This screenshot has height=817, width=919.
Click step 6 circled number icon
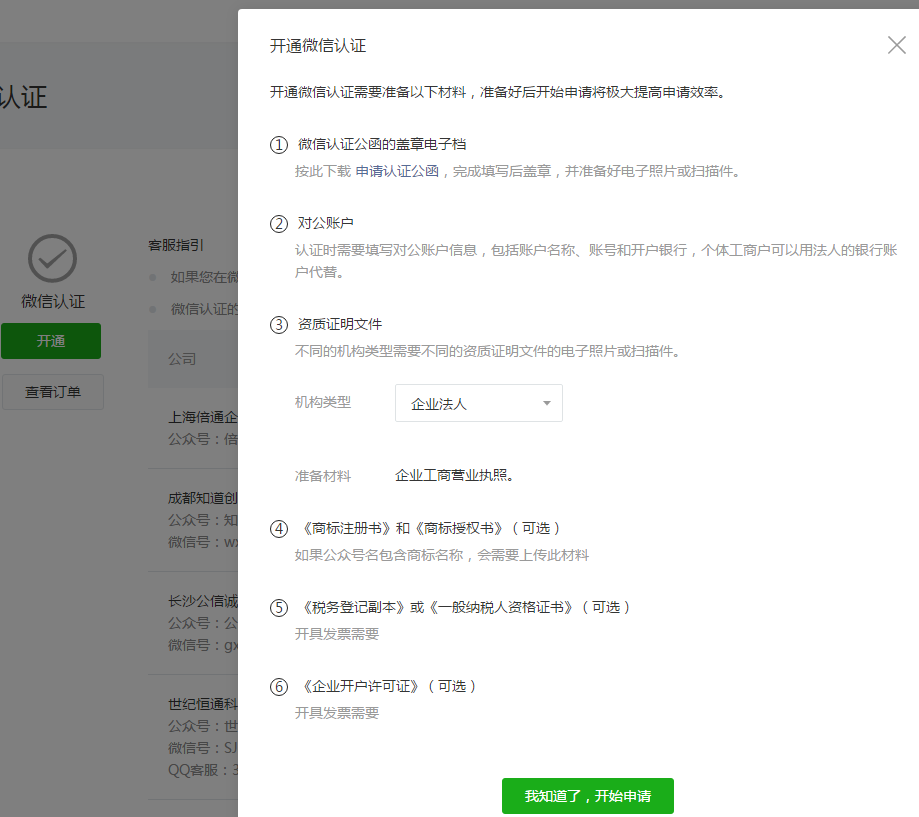(x=278, y=687)
